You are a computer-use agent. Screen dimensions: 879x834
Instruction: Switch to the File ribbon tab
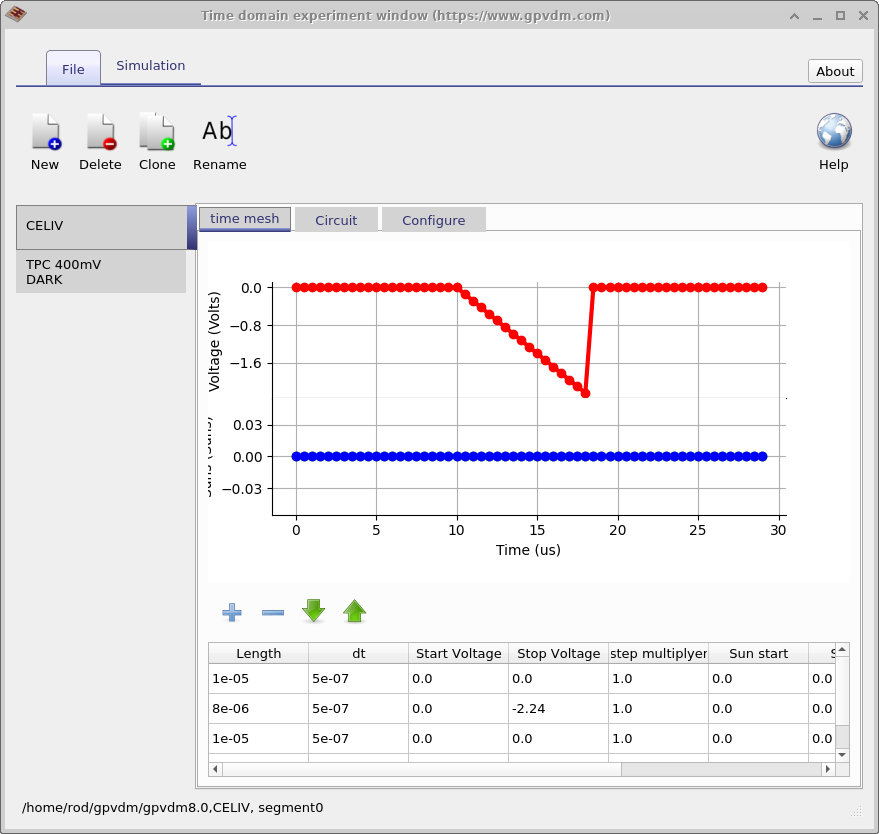click(x=73, y=69)
